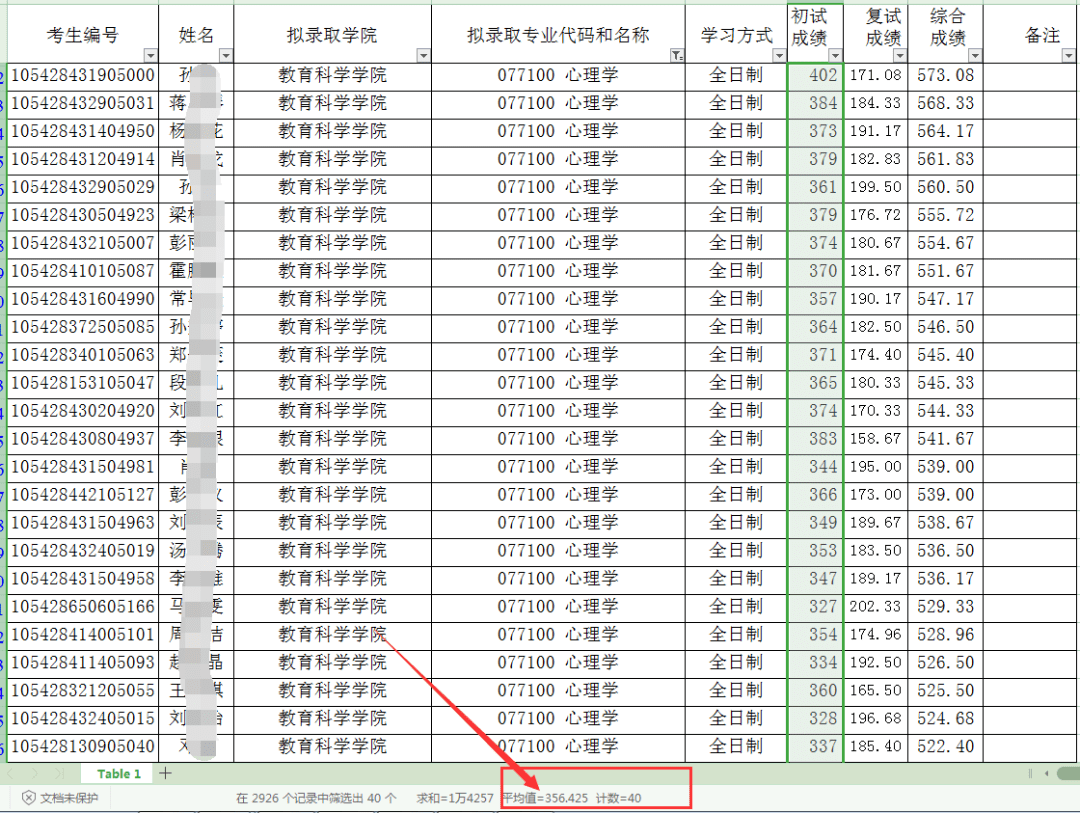Viewport: 1080px width, 813px height.
Task: Select 复试成绩 cell showing 158.67
Action: (875, 440)
